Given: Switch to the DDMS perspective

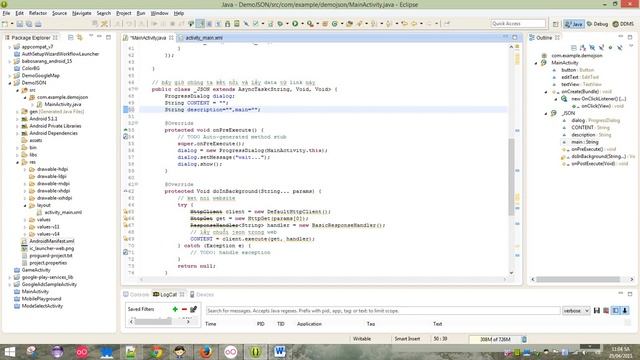Looking at the screenshot, I should click(623, 24).
